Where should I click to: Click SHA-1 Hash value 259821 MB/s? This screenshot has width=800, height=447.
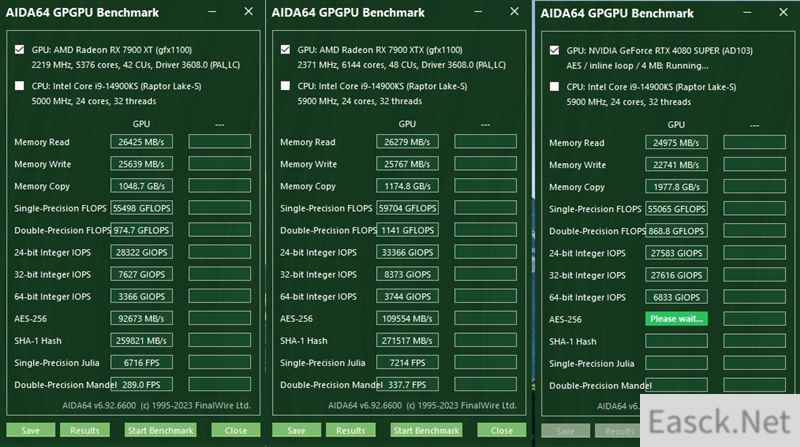pyautogui.click(x=141, y=340)
